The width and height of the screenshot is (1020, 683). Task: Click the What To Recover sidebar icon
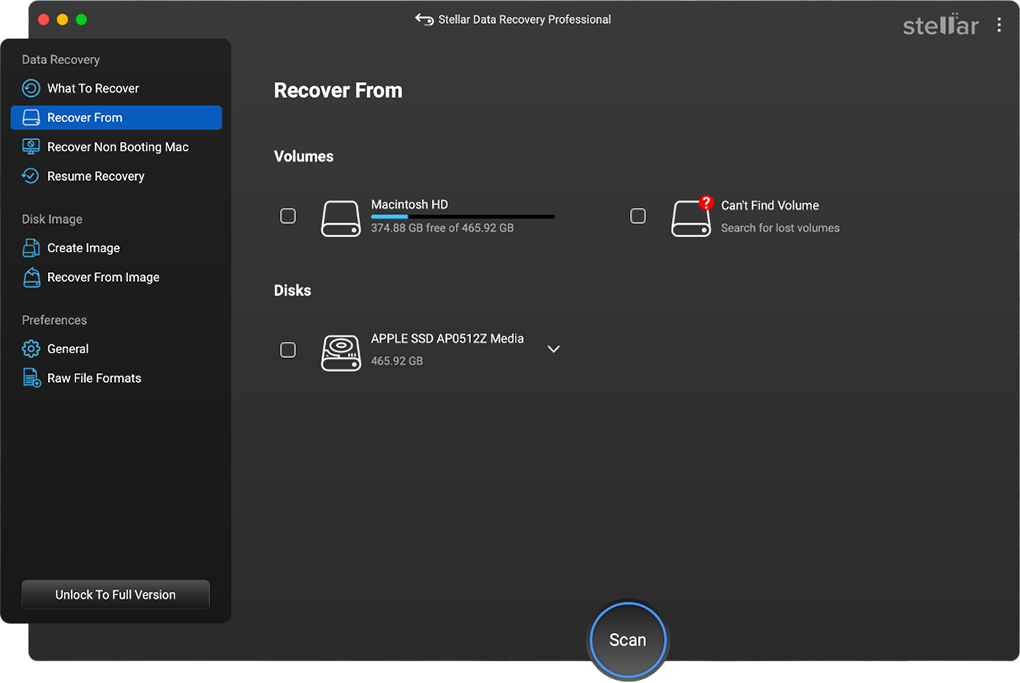pyautogui.click(x=31, y=89)
